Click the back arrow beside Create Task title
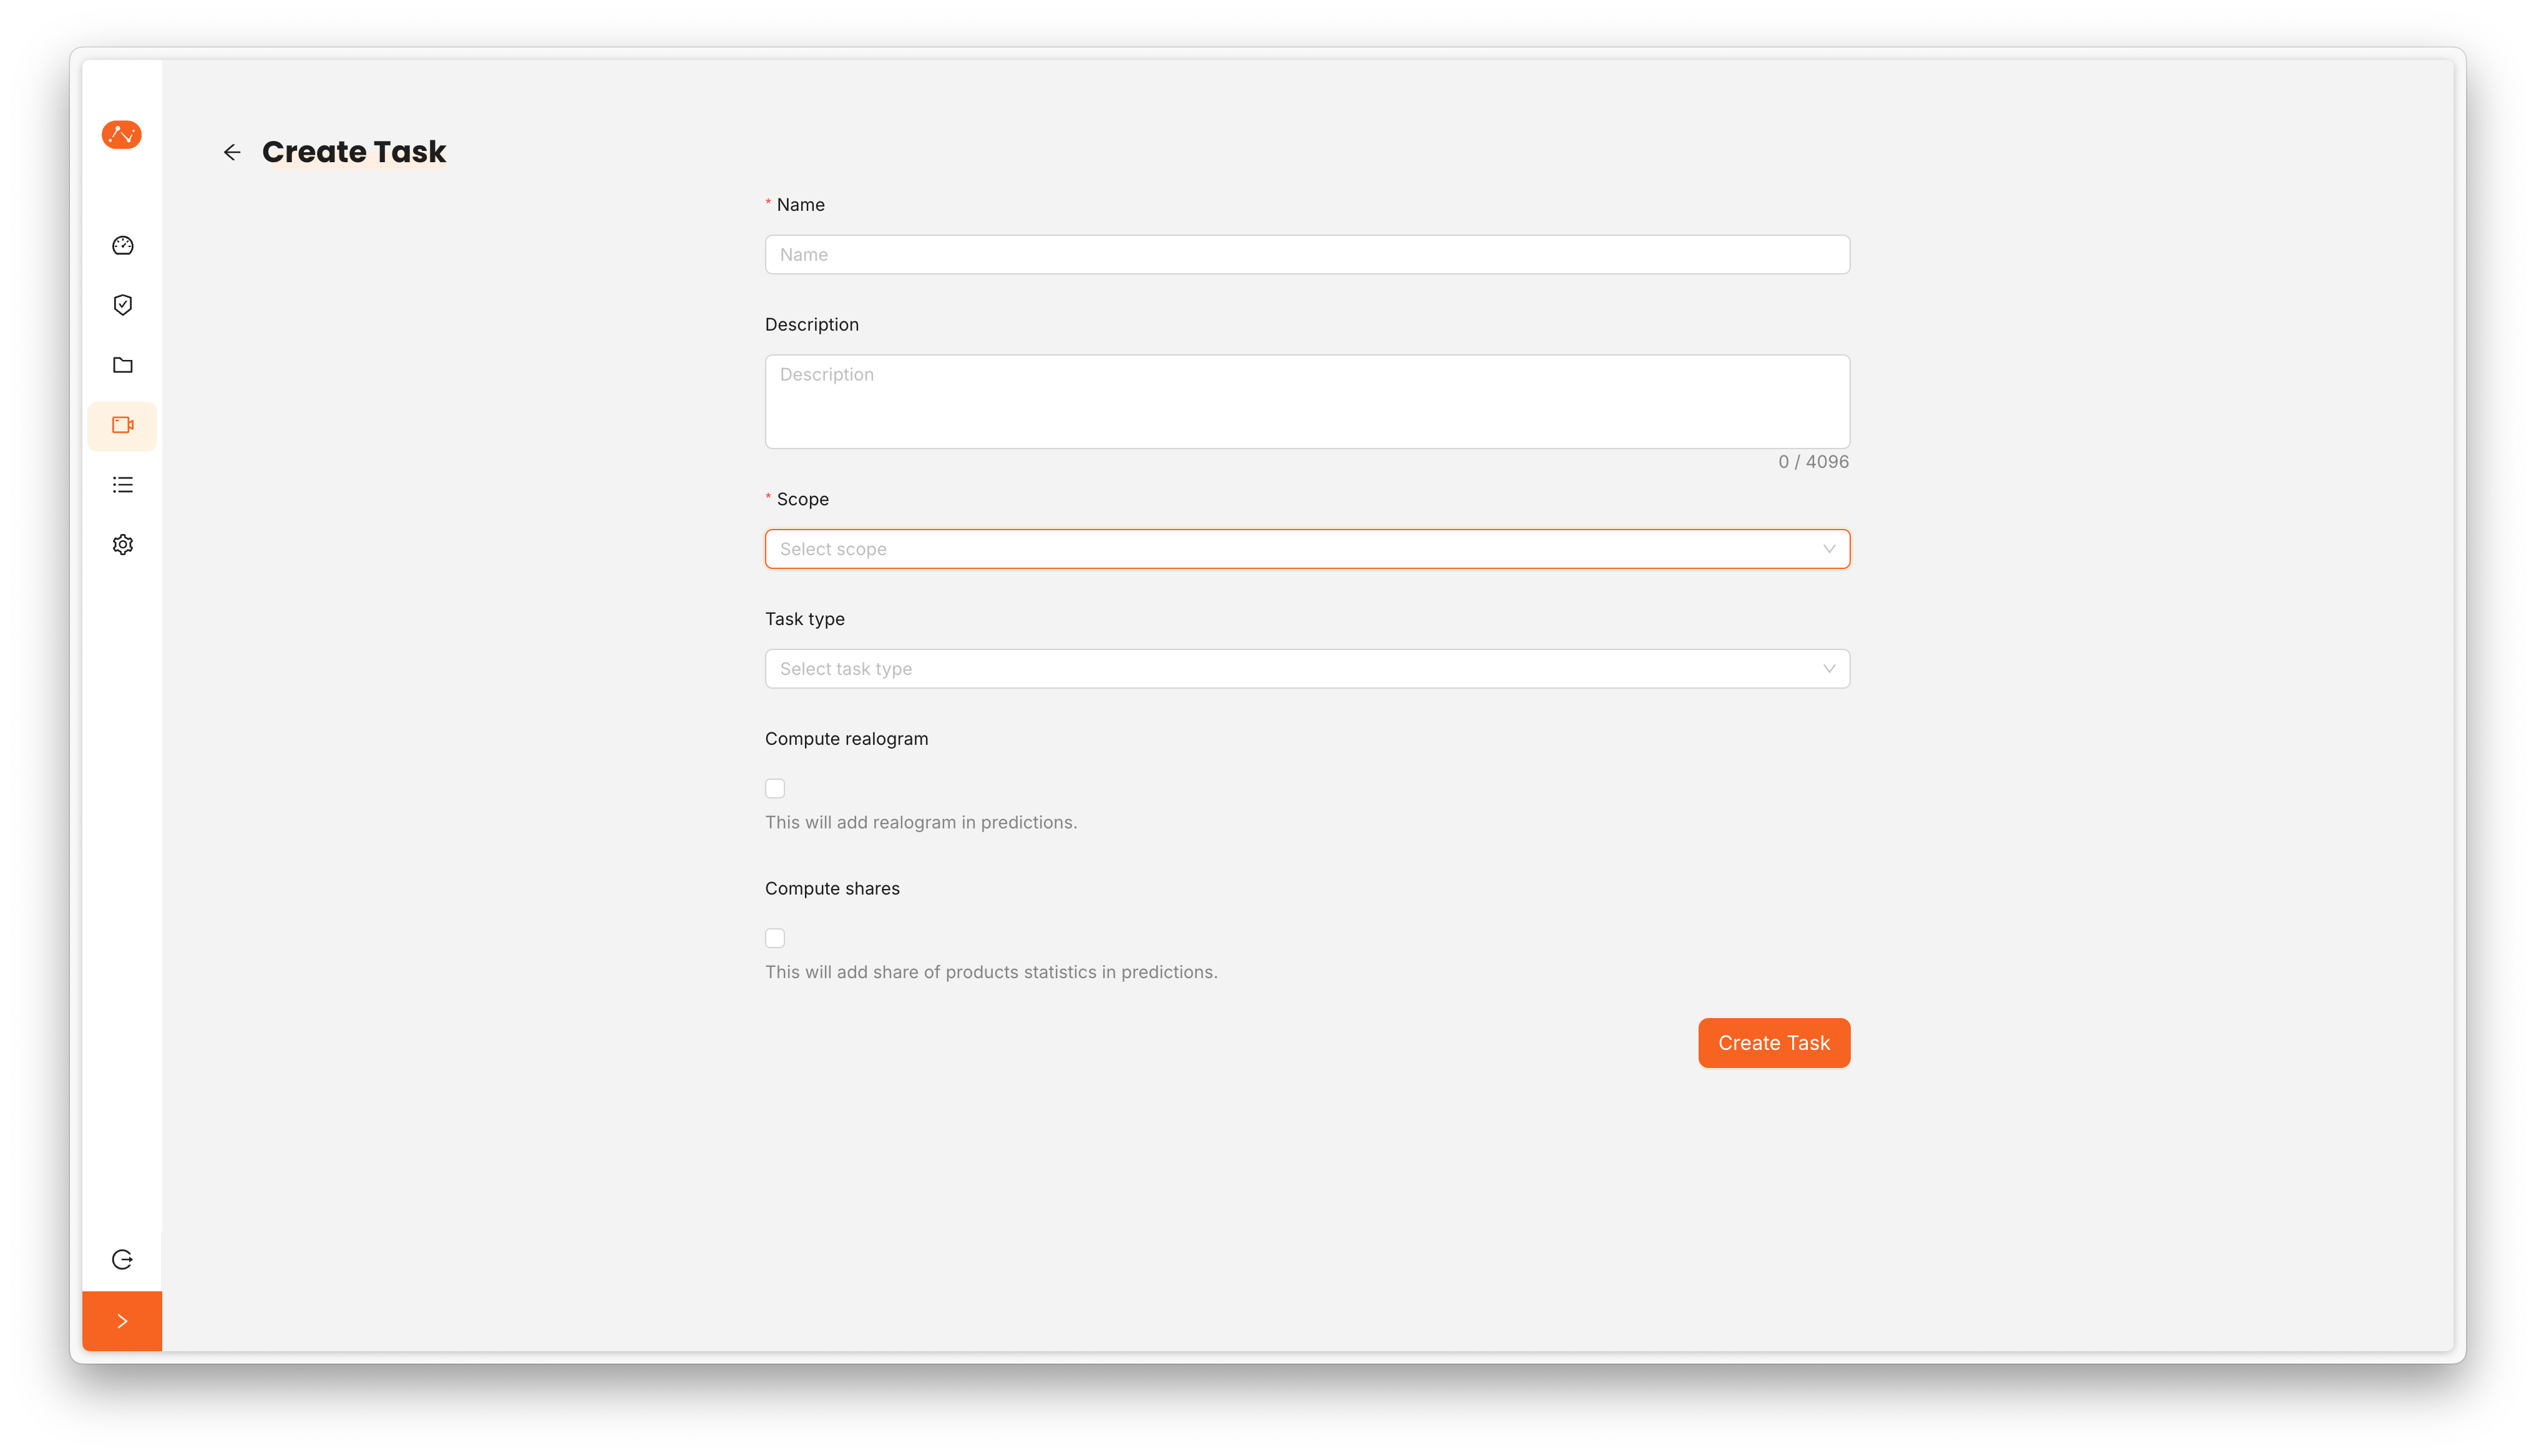The height and width of the screenshot is (1456, 2536). (x=232, y=152)
